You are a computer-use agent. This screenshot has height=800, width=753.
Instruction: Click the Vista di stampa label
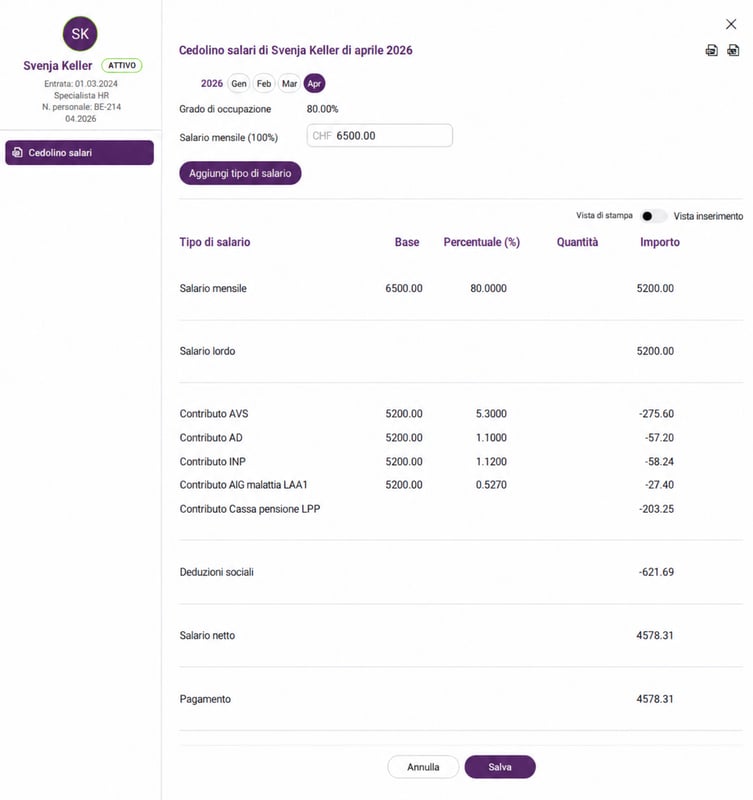tap(605, 215)
